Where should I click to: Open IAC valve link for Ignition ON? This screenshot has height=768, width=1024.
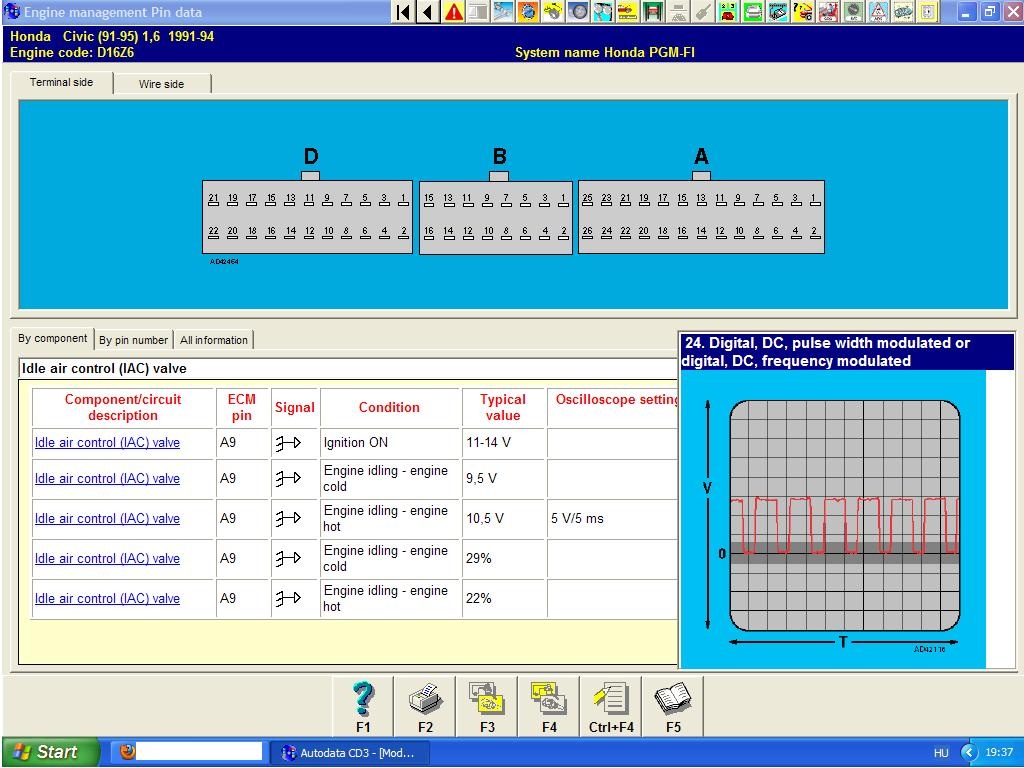click(x=107, y=442)
